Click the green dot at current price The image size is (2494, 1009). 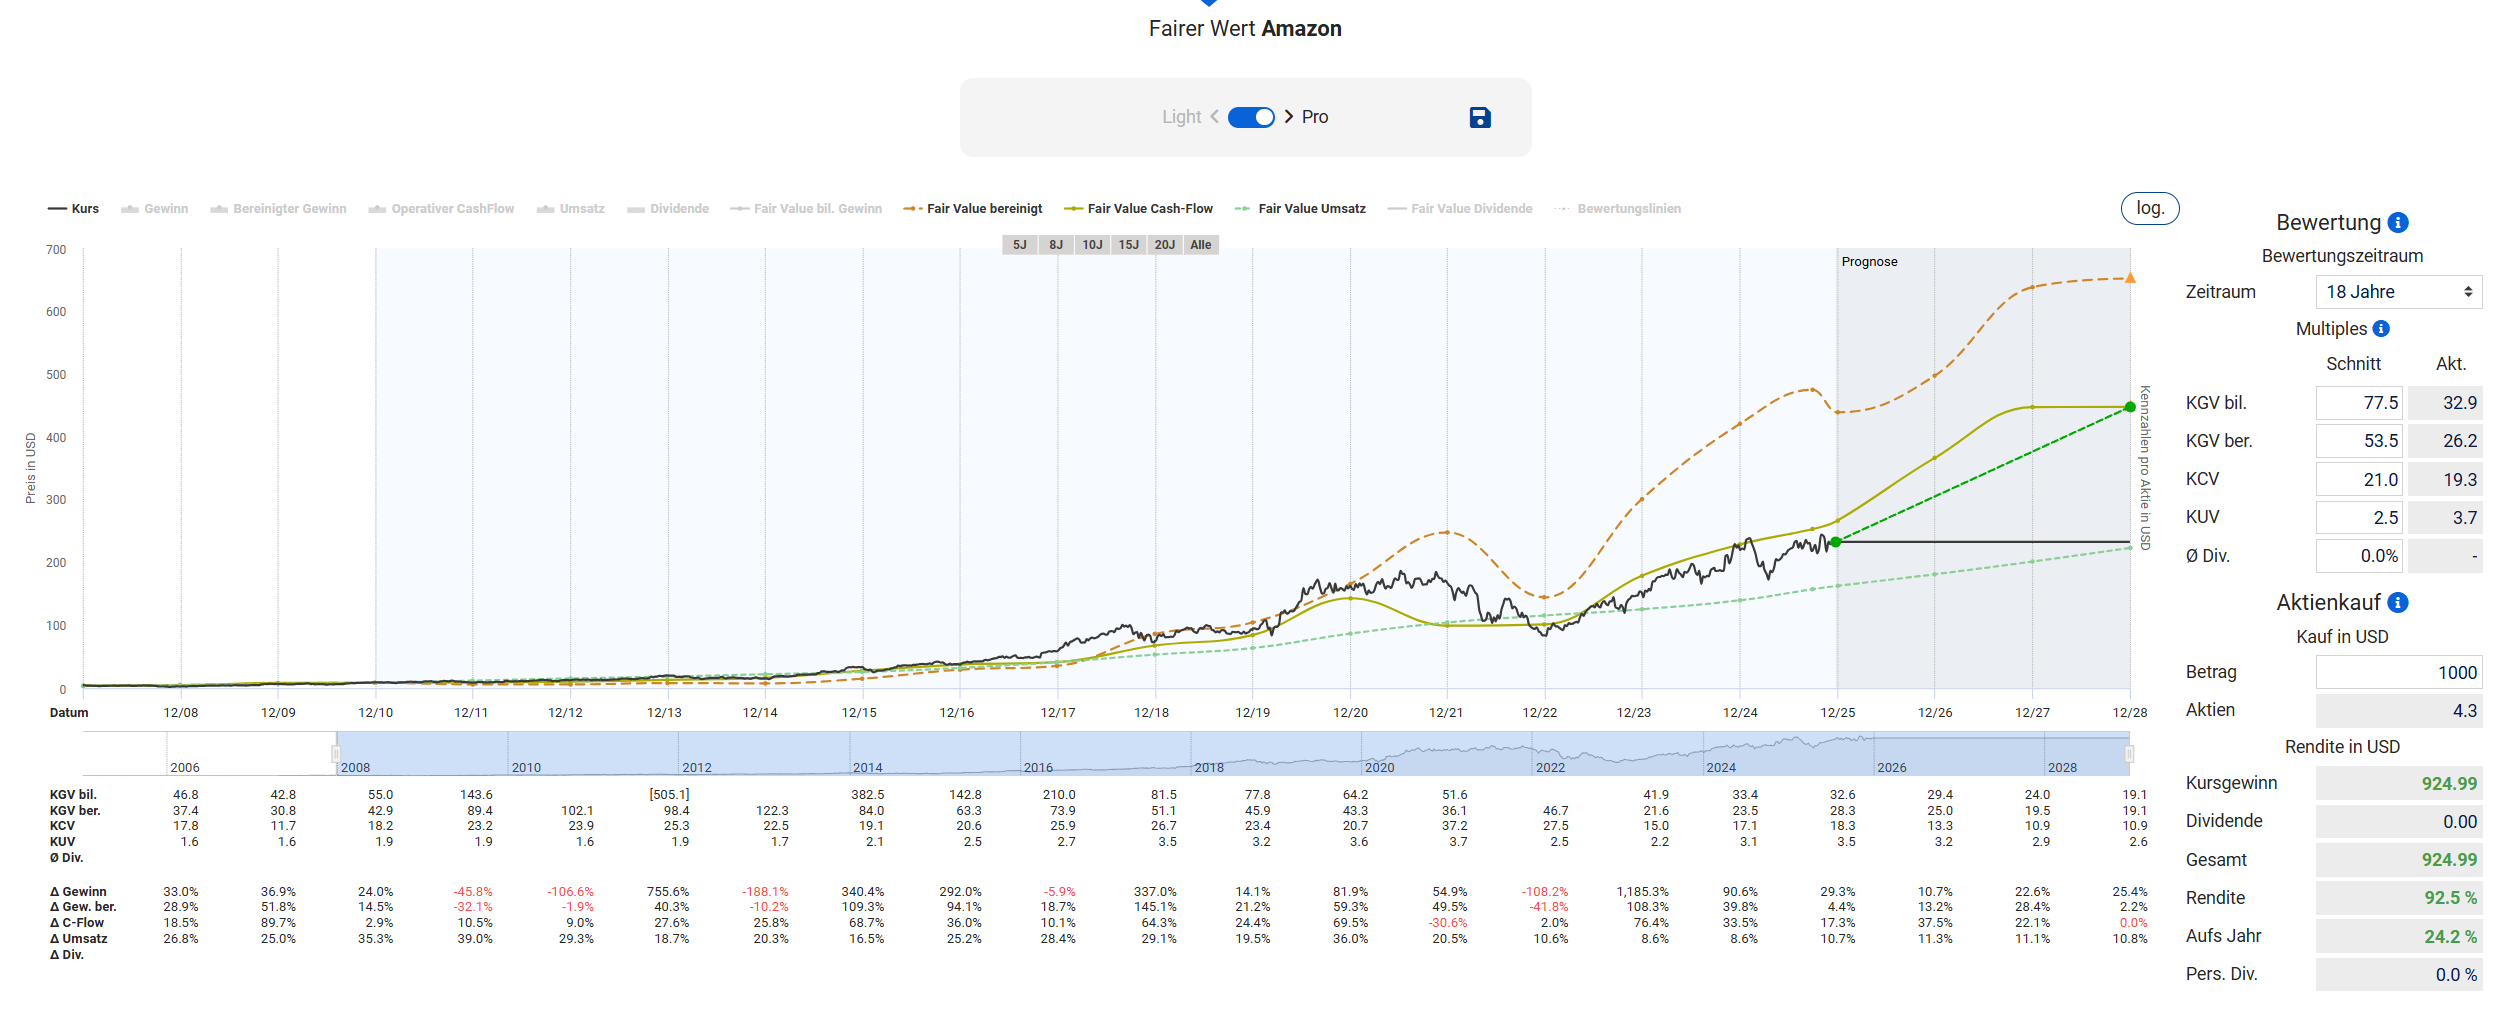(1836, 542)
